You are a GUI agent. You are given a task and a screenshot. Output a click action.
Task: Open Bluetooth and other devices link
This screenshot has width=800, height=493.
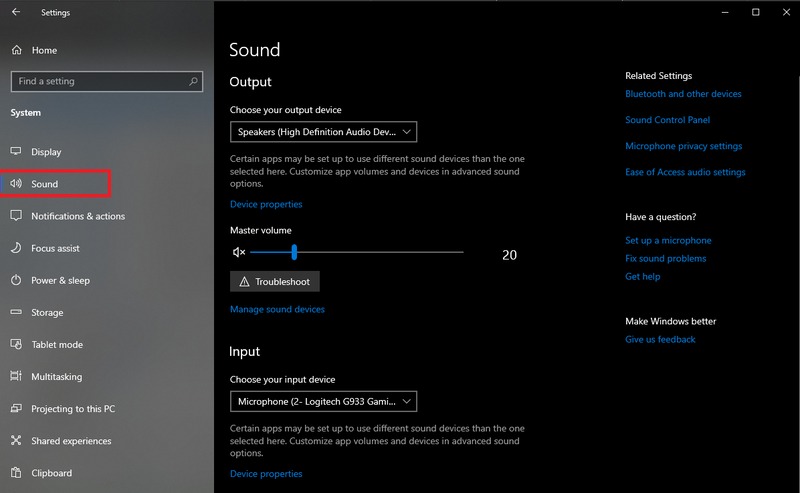pyautogui.click(x=683, y=94)
